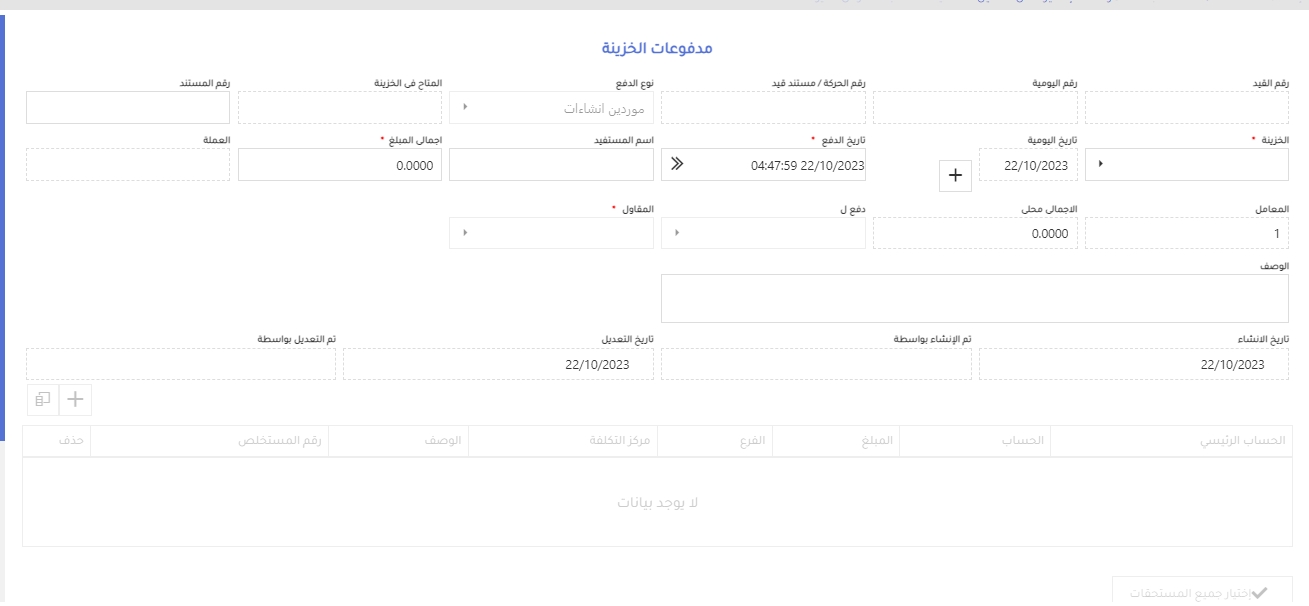
Task: Click the تاريخ الدفع date-time field
Action: (775, 165)
